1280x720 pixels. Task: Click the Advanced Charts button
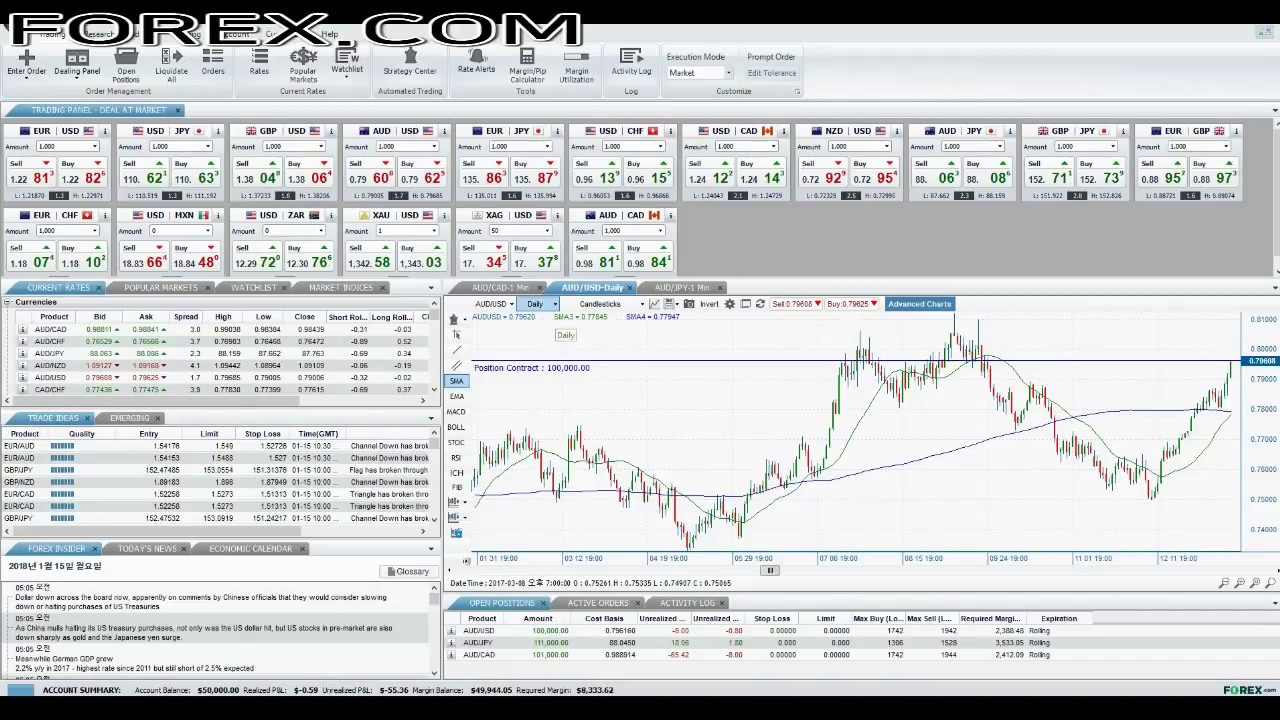click(x=919, y=304)
